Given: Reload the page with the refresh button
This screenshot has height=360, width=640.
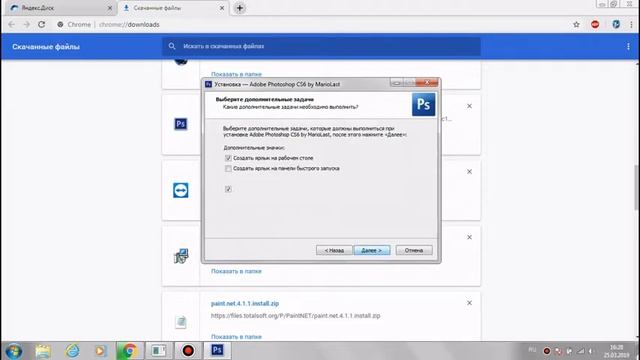Looking at the screenshot, I should click(42, 24).
